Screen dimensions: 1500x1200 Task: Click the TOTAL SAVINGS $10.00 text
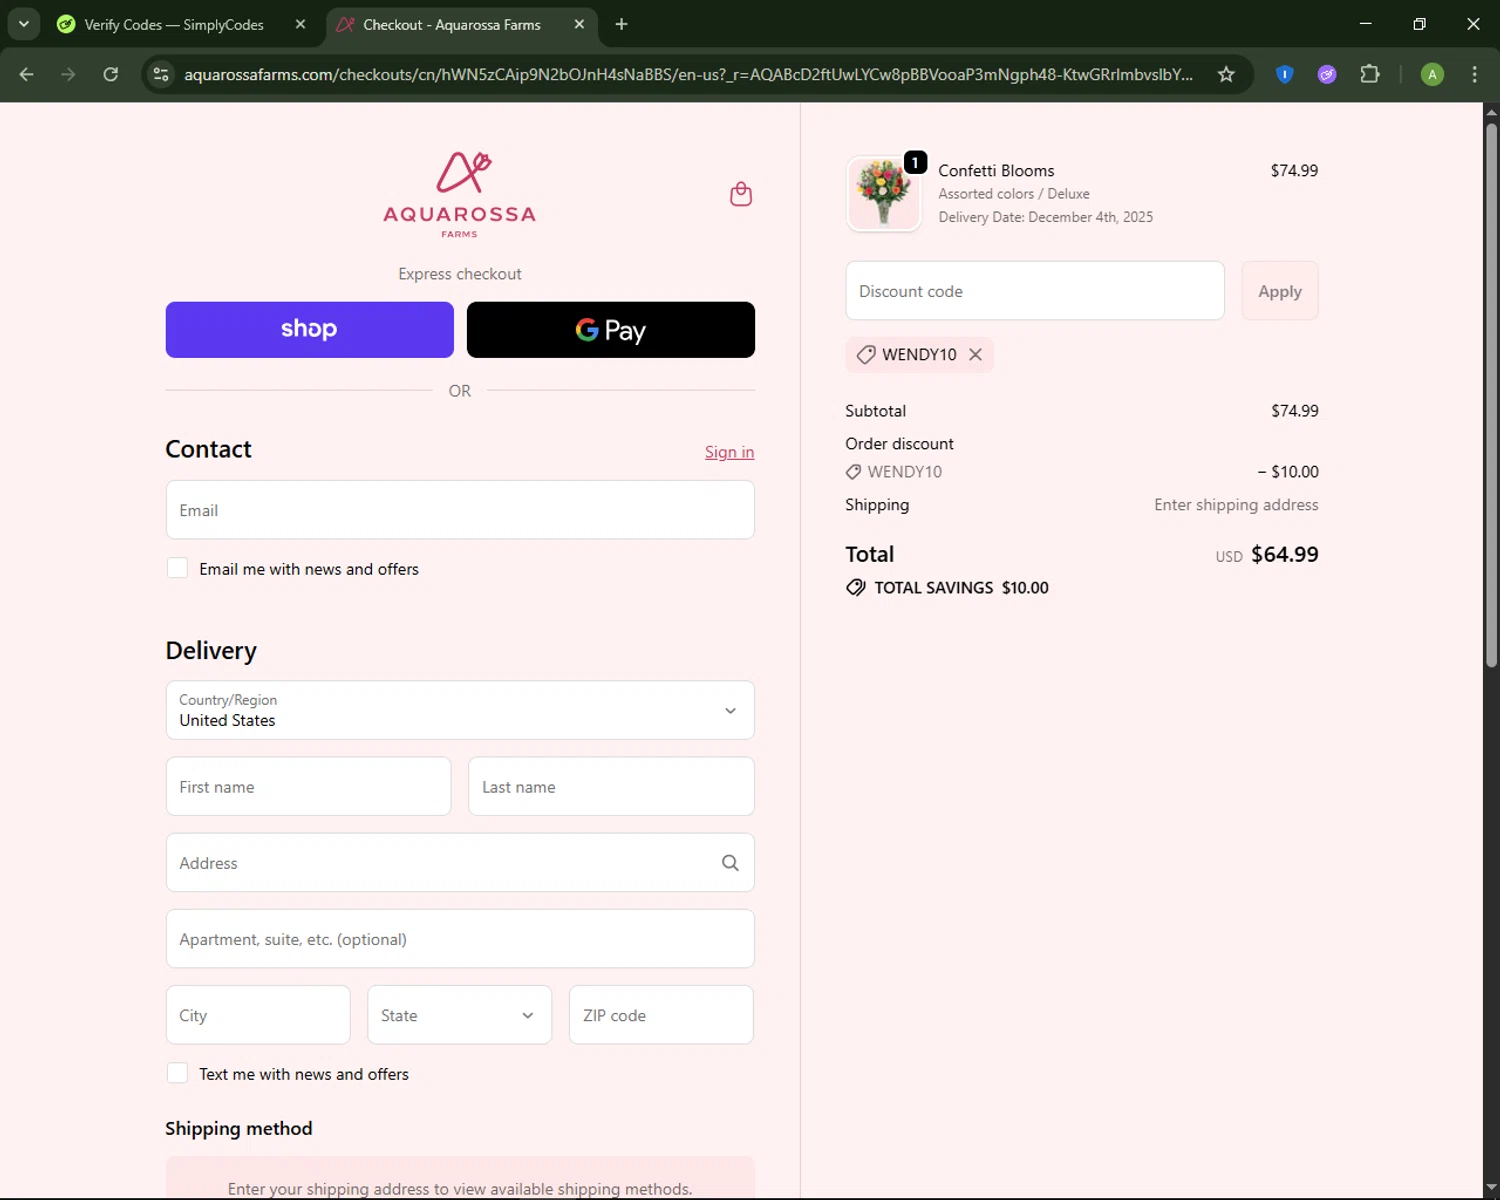coord(961,588)
